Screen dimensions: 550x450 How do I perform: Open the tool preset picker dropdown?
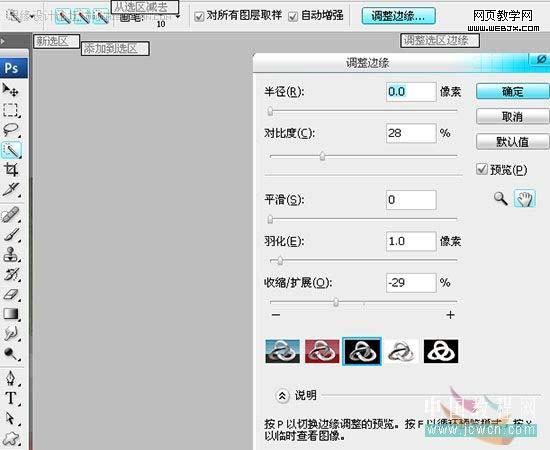click(x=33, y=16)
